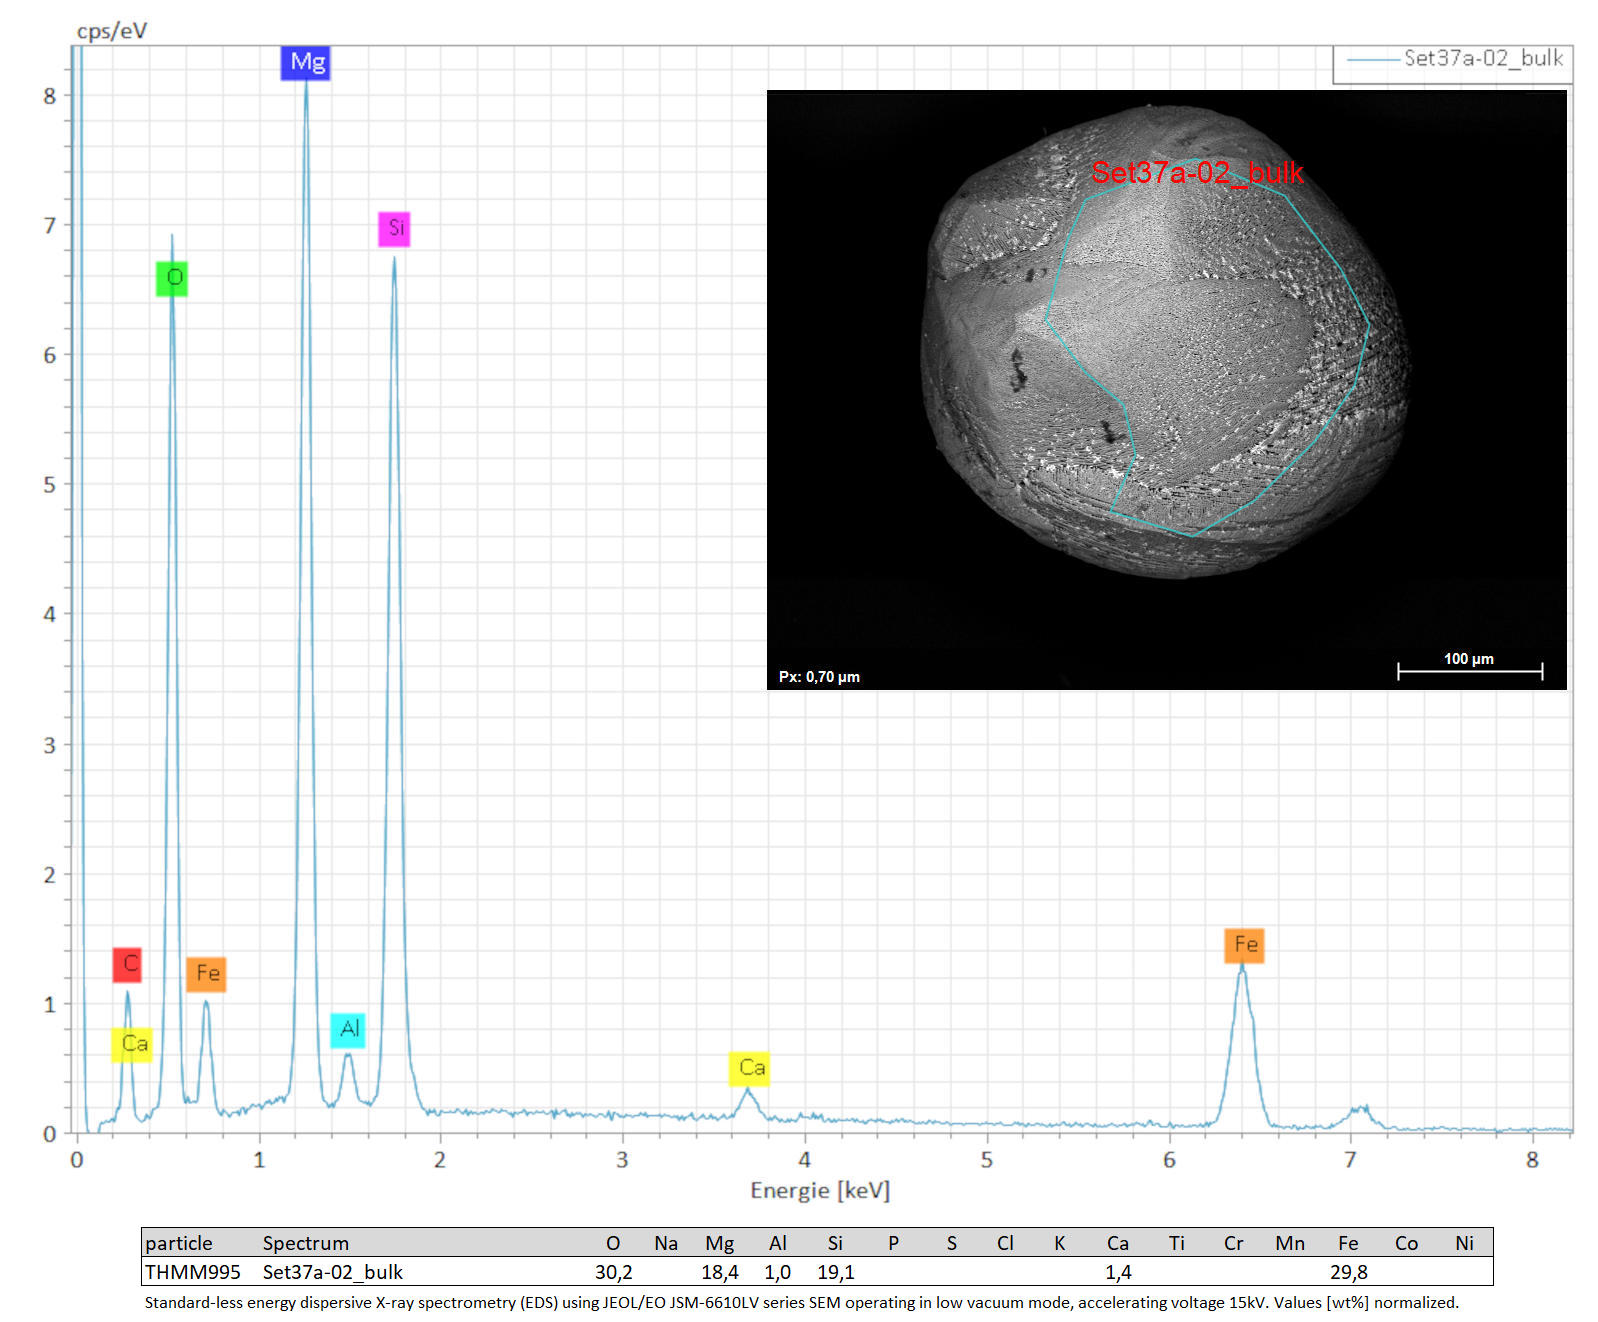Image resolution: width=1598 pixels, height=1322 pixels.
Task: Select the magnesium value 18,4
Action: [720, 1272]
